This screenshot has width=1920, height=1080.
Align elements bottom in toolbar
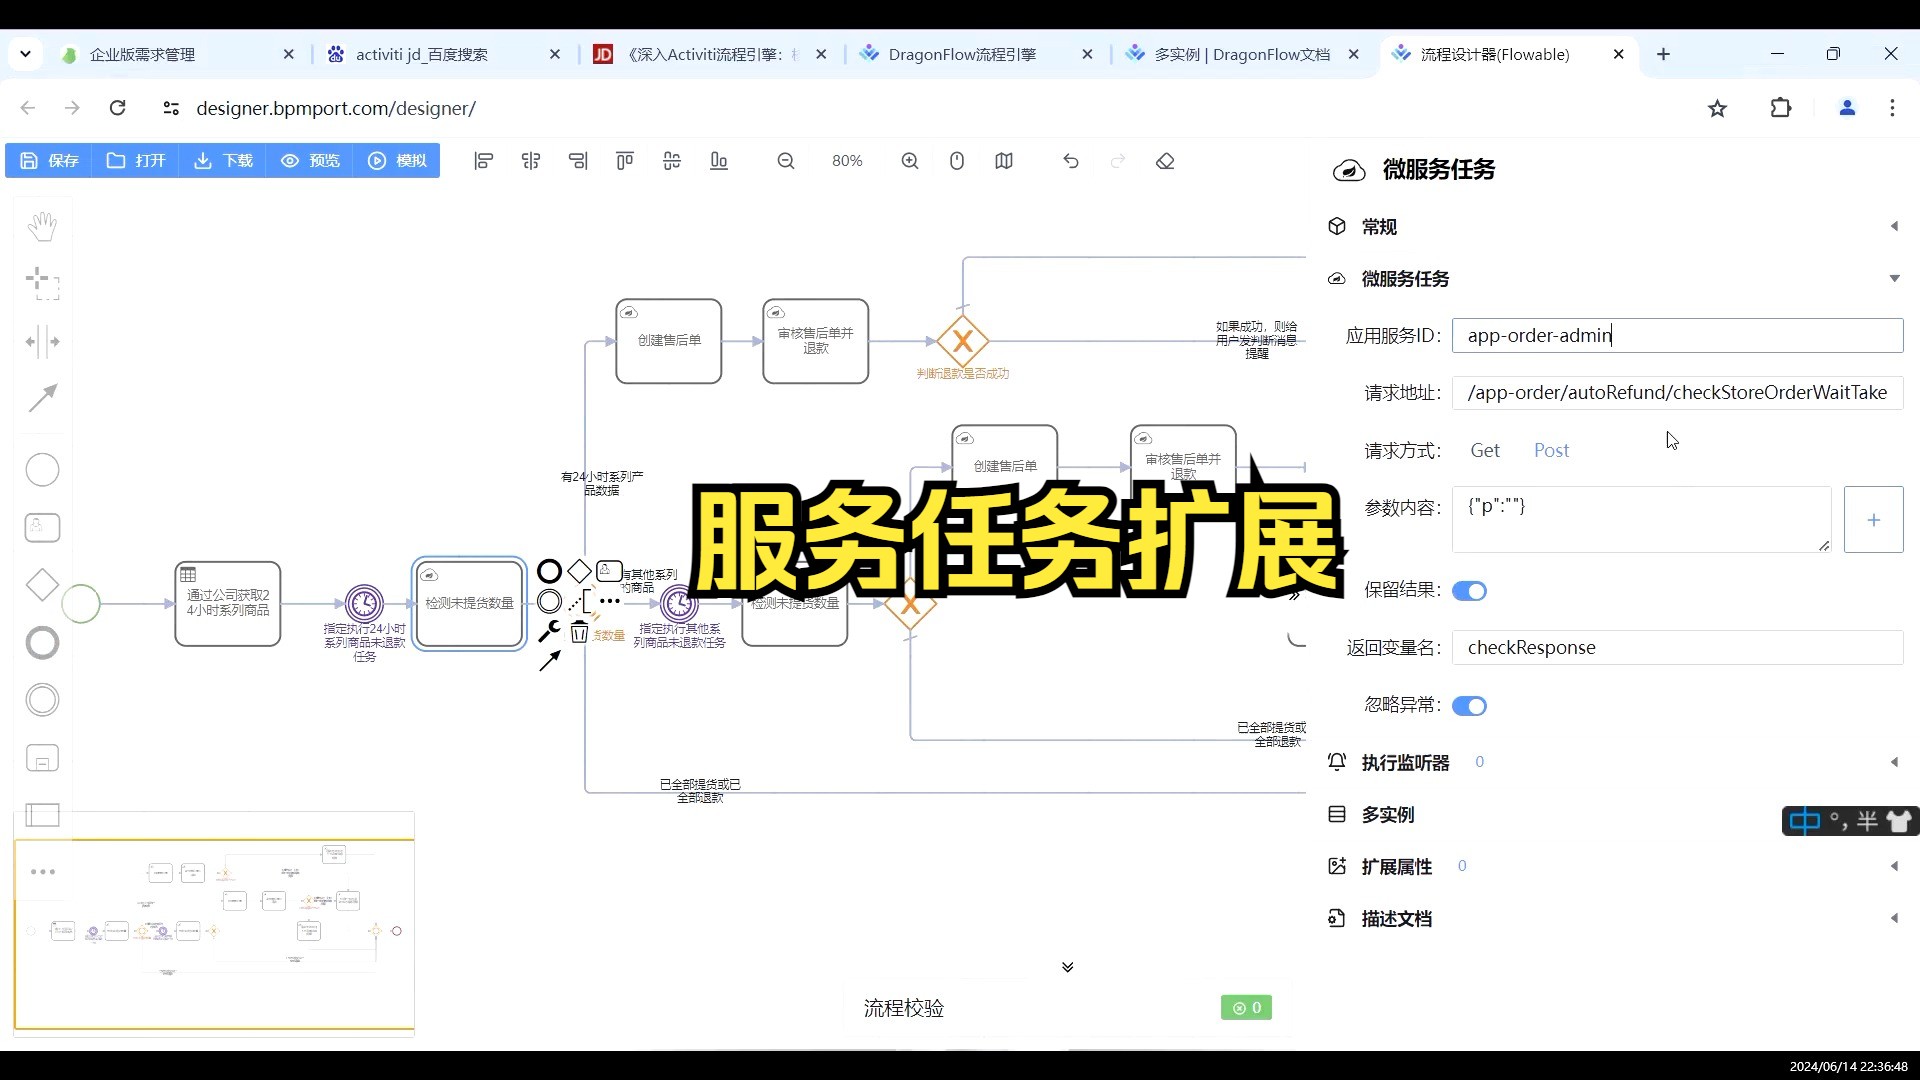[719, 161]
